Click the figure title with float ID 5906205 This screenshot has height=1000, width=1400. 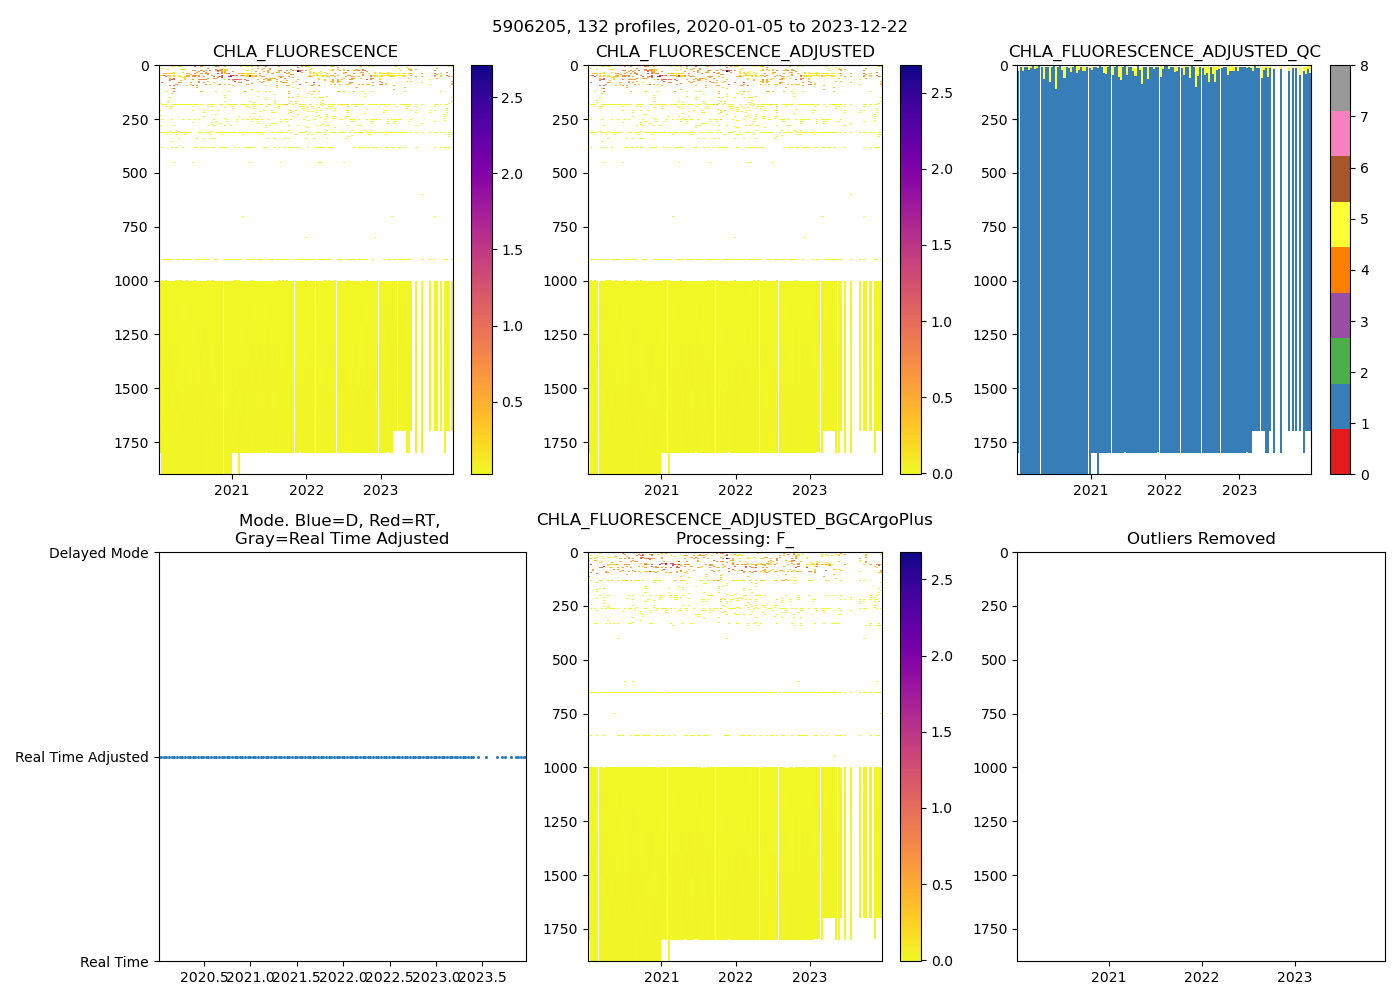point(700,27)
